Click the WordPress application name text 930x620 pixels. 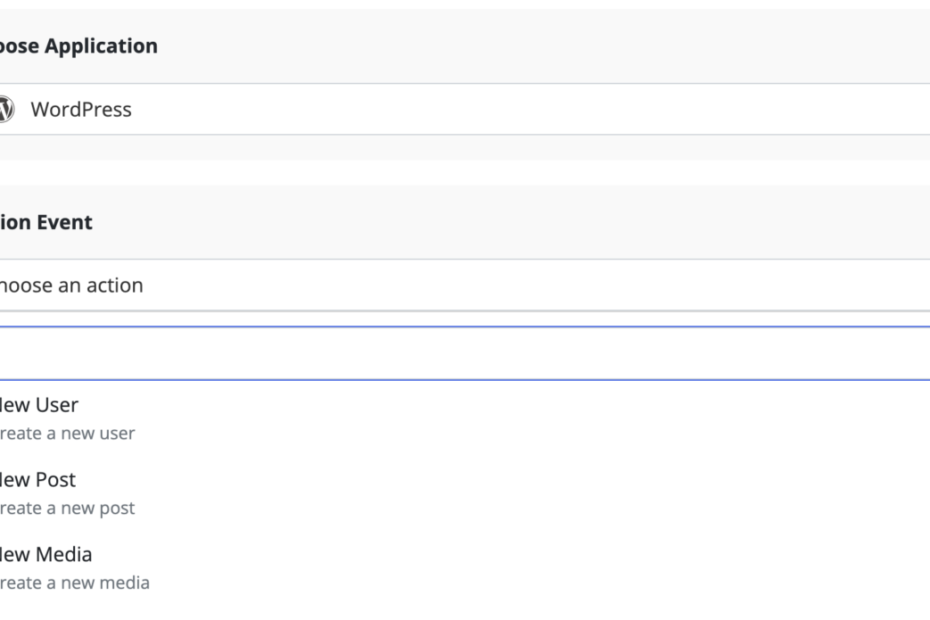pyautogui.click(x=81, y=109)
